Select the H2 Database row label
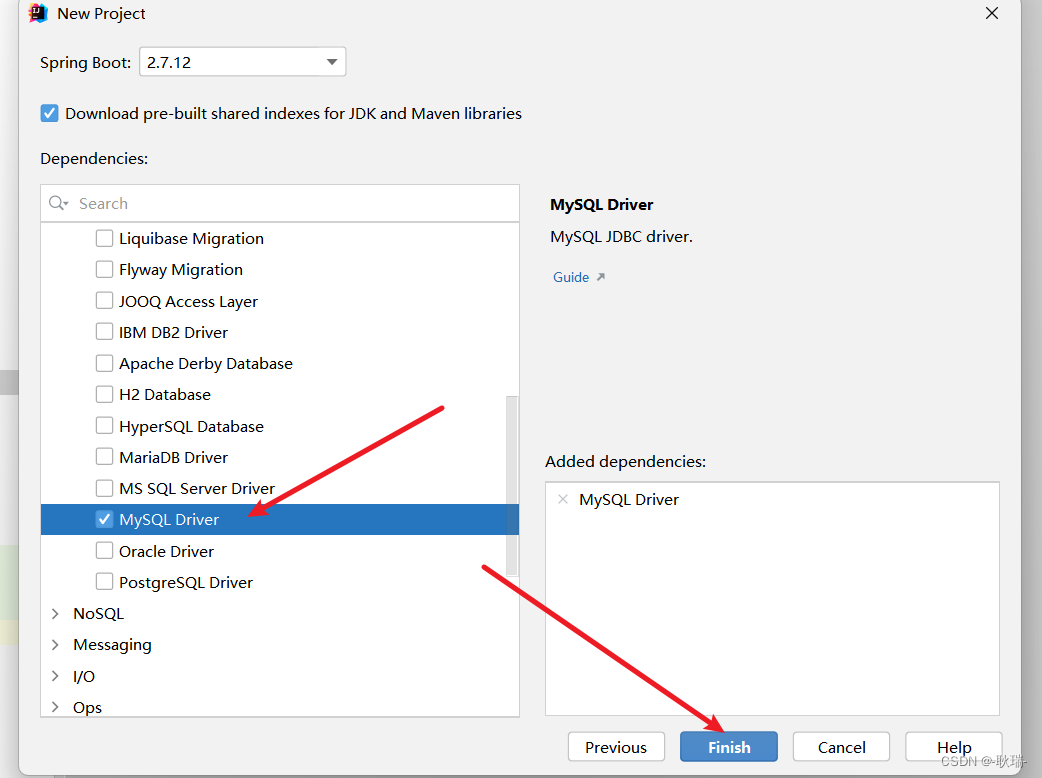This screenshot has width=1042, height=778. (x=165, y=395)
